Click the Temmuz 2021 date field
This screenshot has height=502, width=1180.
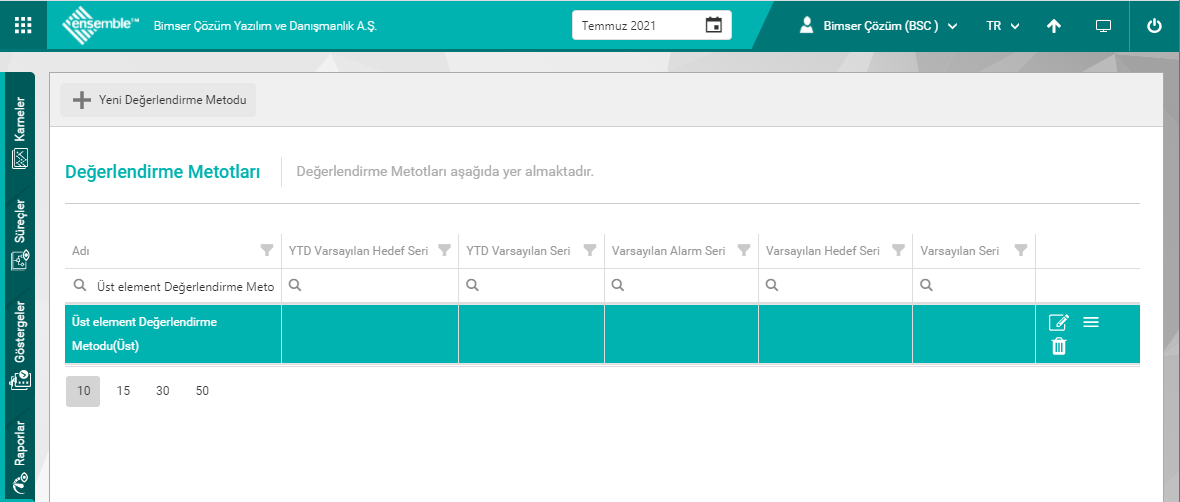(652, 25)
